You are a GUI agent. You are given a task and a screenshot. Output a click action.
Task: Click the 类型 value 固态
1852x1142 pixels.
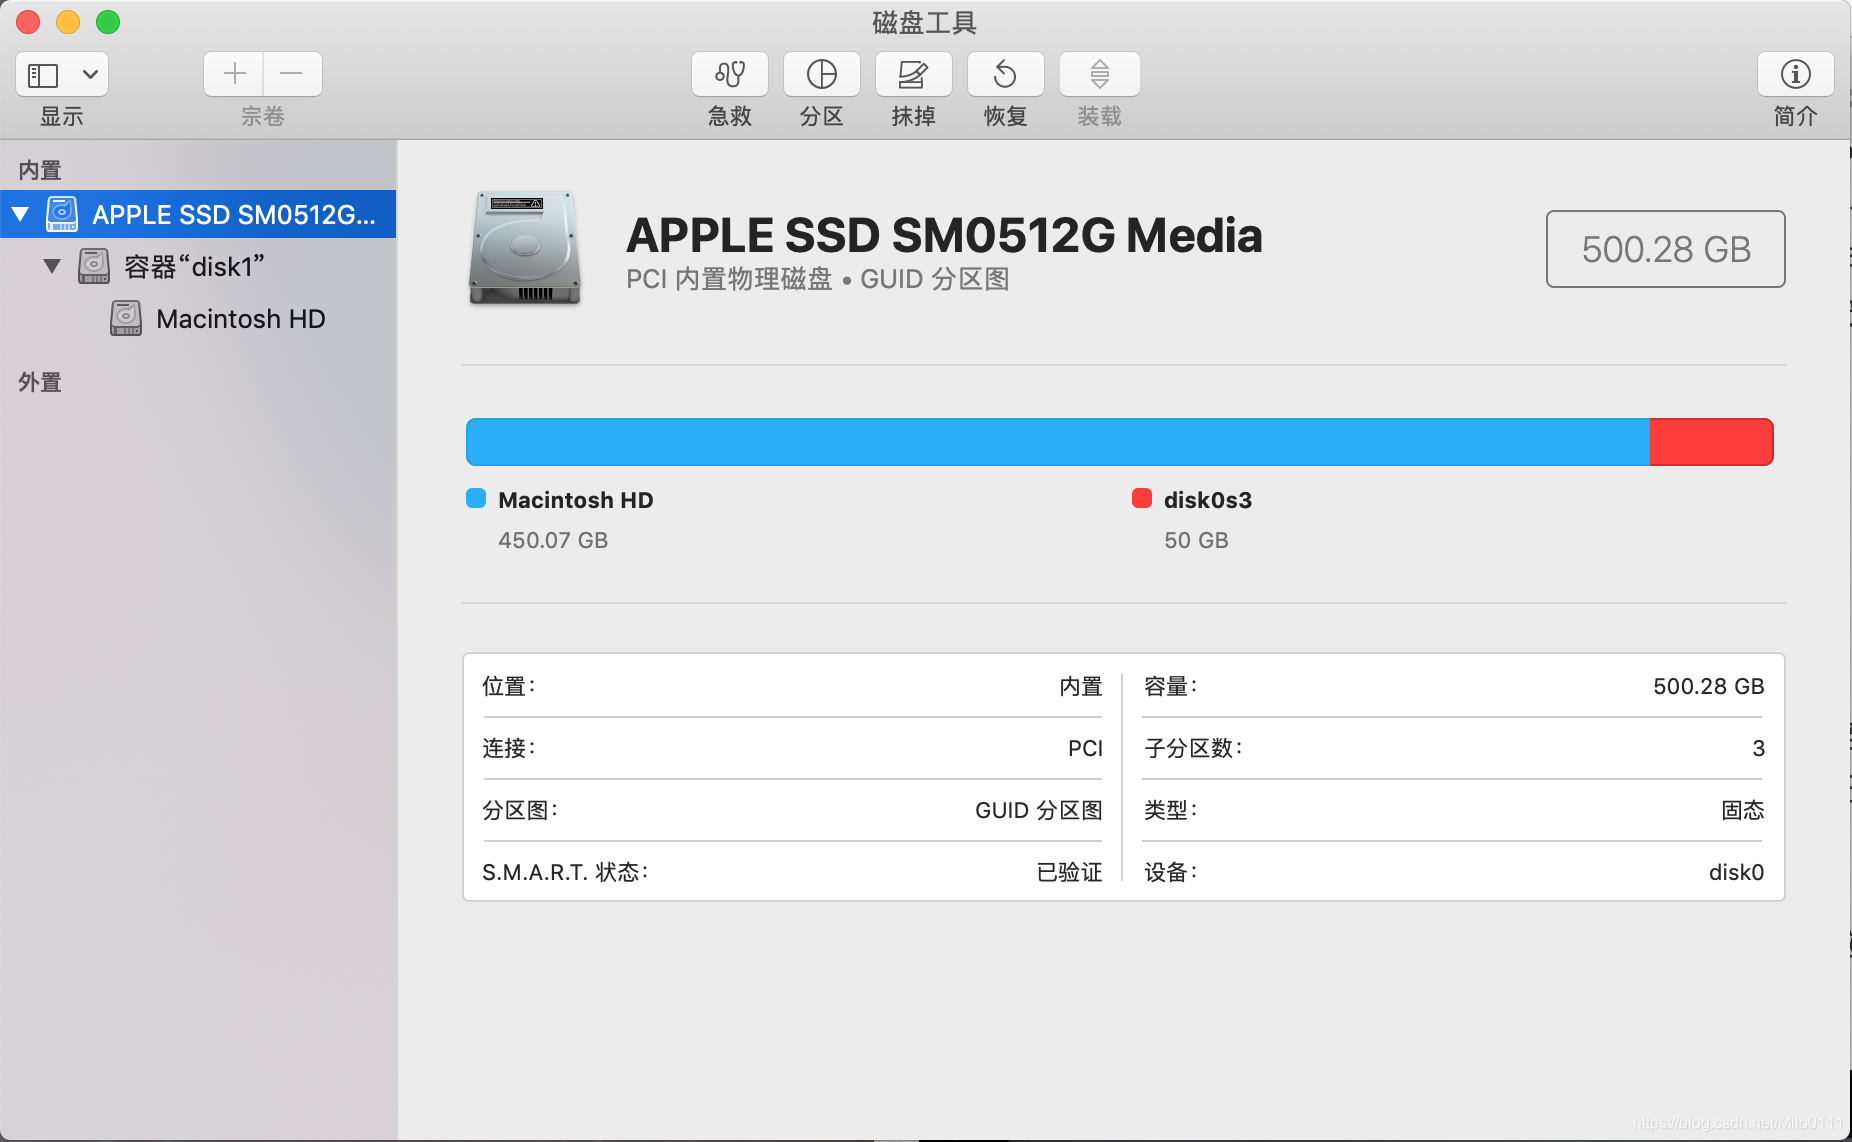tap(1743, 810)
